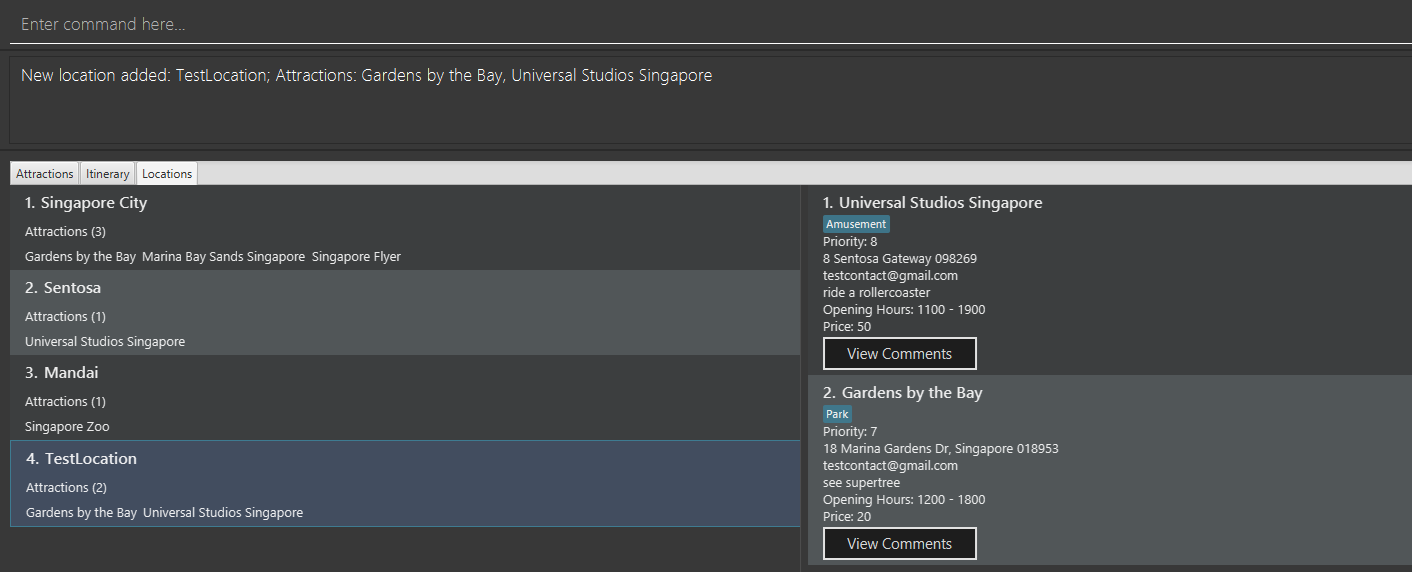Click the command input field
This screenshot has width=1412, height=572.
tap(700, 24)
